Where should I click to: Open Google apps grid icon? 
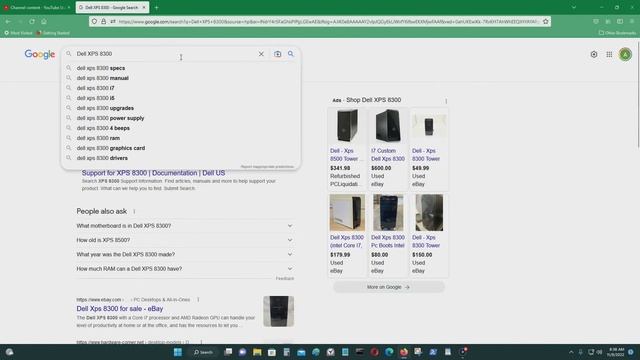point(609,54)
